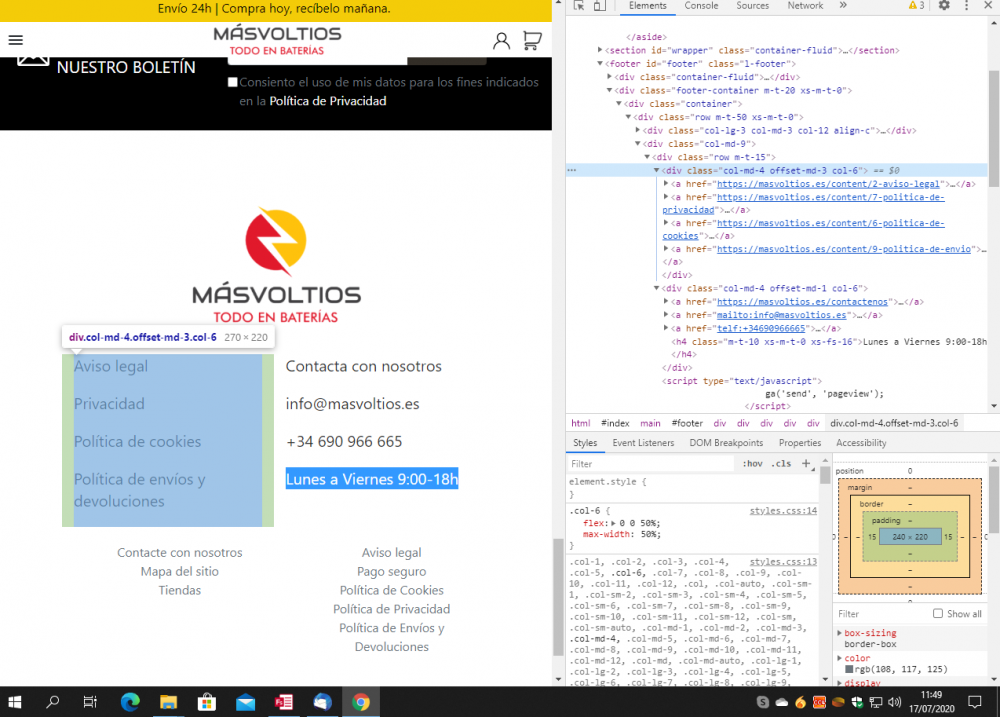Screen dimensions: 1000x717
Task: Check the privacy policy consent checkbox
Action: pyautogui.click(x=233, y=82)
